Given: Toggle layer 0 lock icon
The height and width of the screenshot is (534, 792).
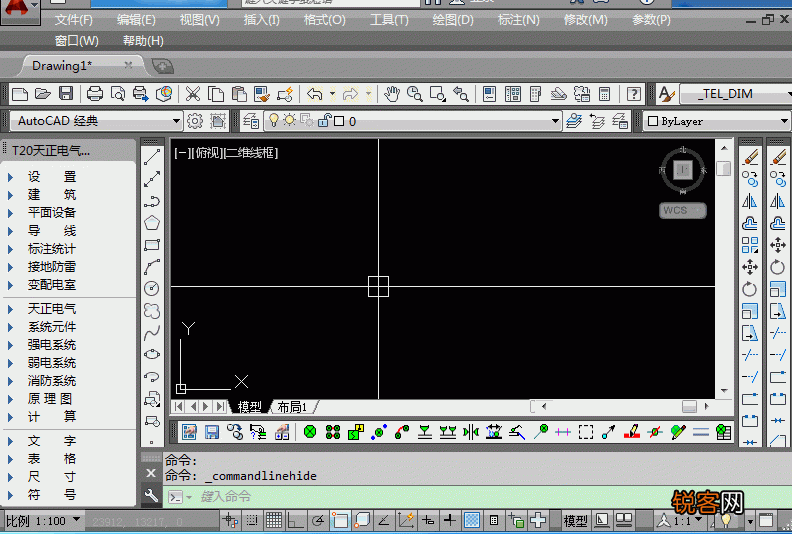Looking at the screenshot, I should (324, 120).
